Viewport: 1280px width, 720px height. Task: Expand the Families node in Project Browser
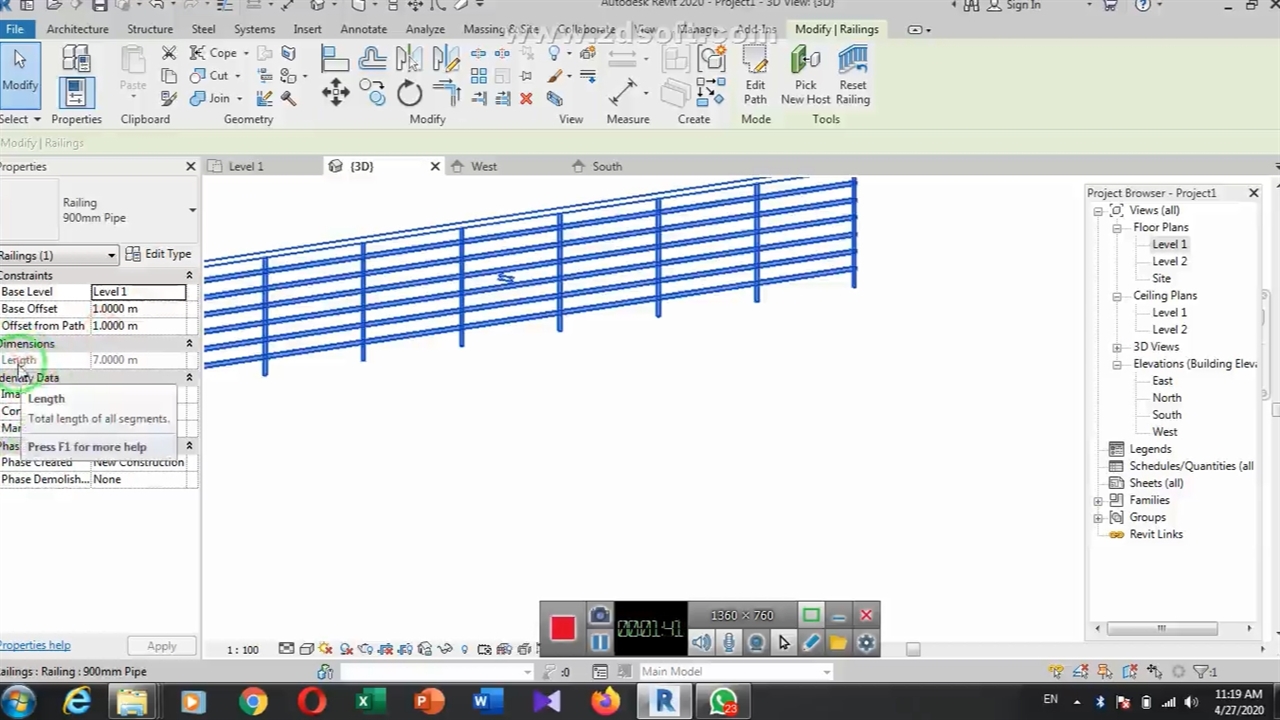click(x=1099, y=500)
